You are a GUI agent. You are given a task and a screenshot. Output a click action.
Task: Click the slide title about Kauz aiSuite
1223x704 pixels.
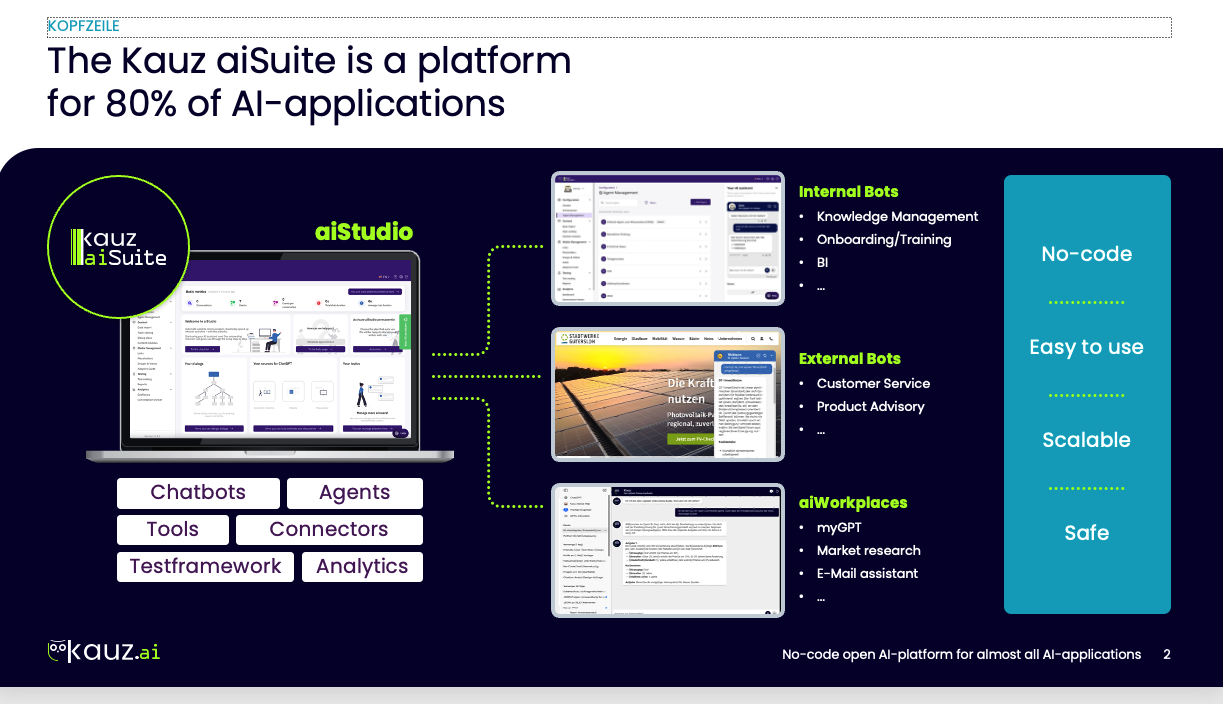pyautogui.click(x=309, y=82)
